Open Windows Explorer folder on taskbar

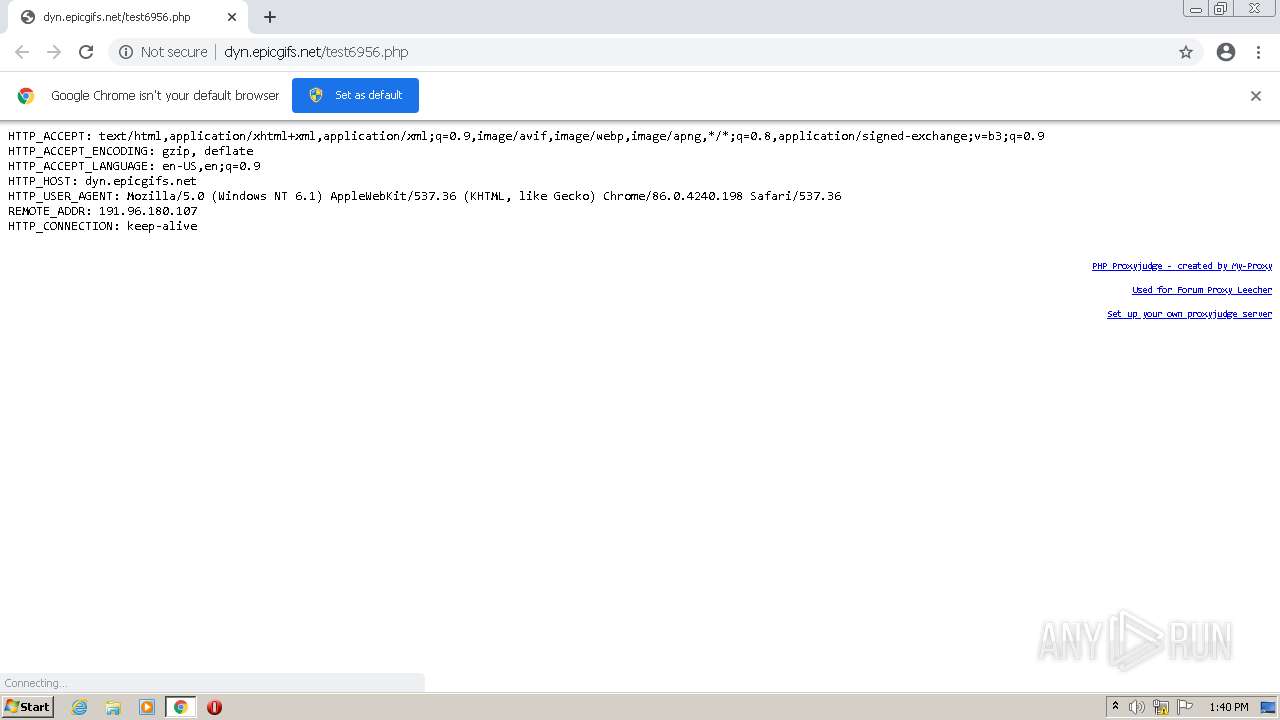coord(113,707)
